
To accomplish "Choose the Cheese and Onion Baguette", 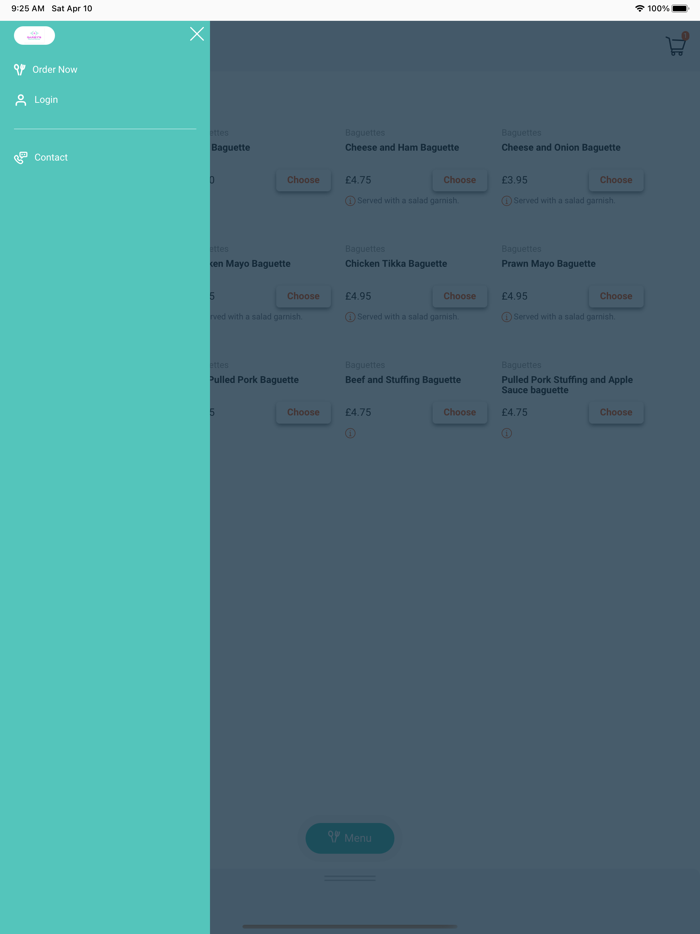I will [x=616, y=180].
